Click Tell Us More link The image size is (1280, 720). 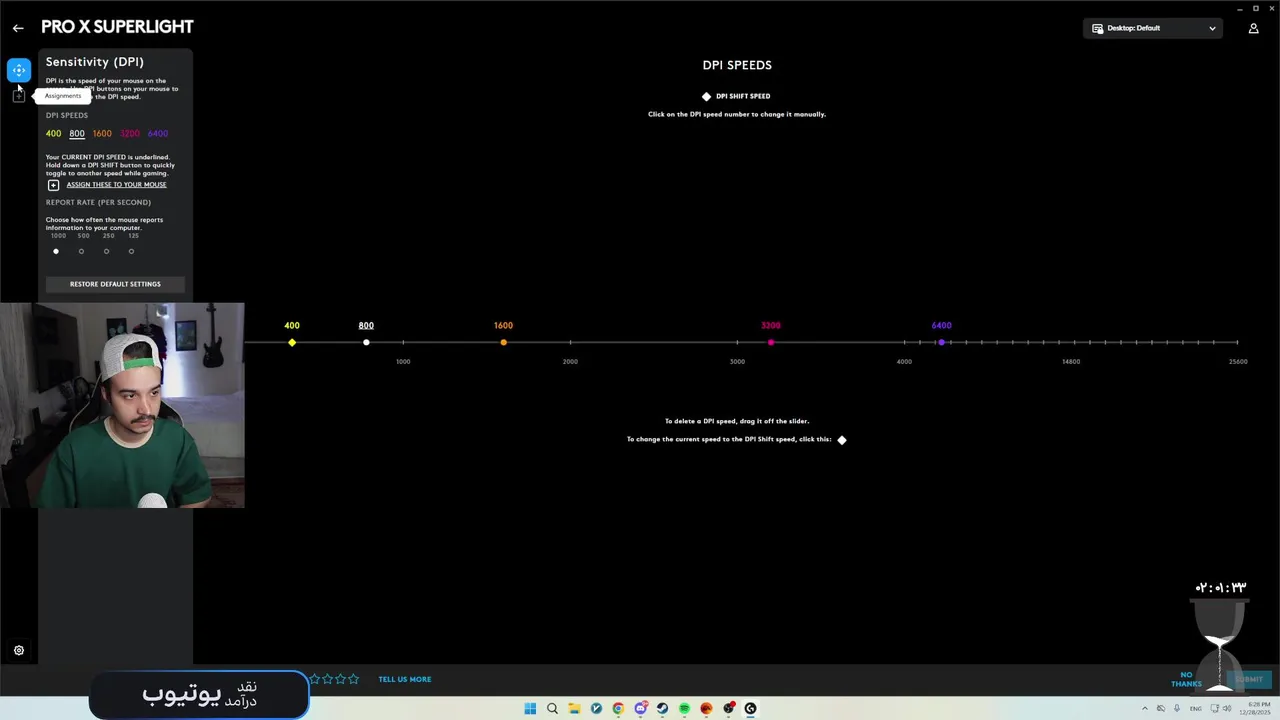point(405,679)
